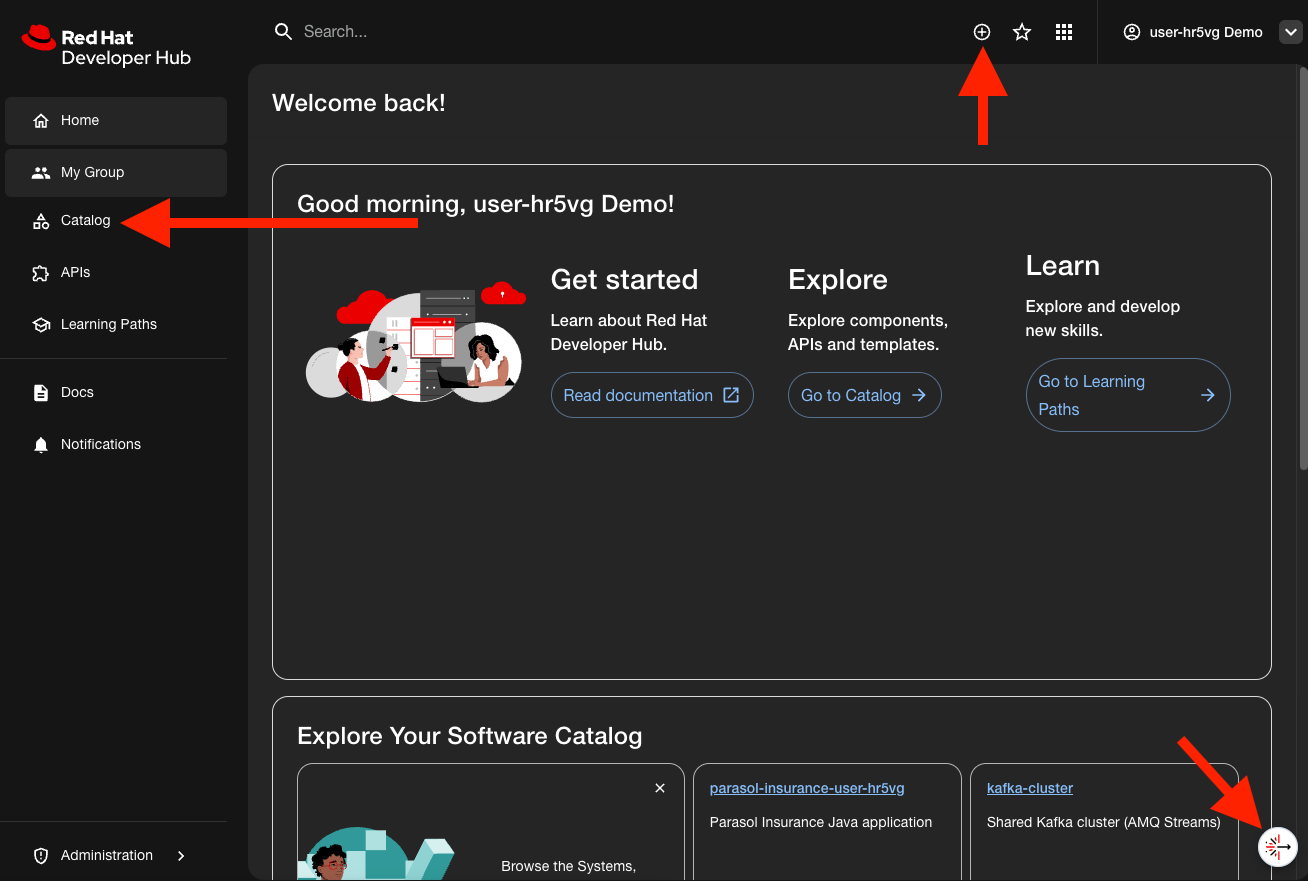This screenshot has width=1308, height=881.
Task: Open the kafka-cluster link
Action: [1030, 788]
